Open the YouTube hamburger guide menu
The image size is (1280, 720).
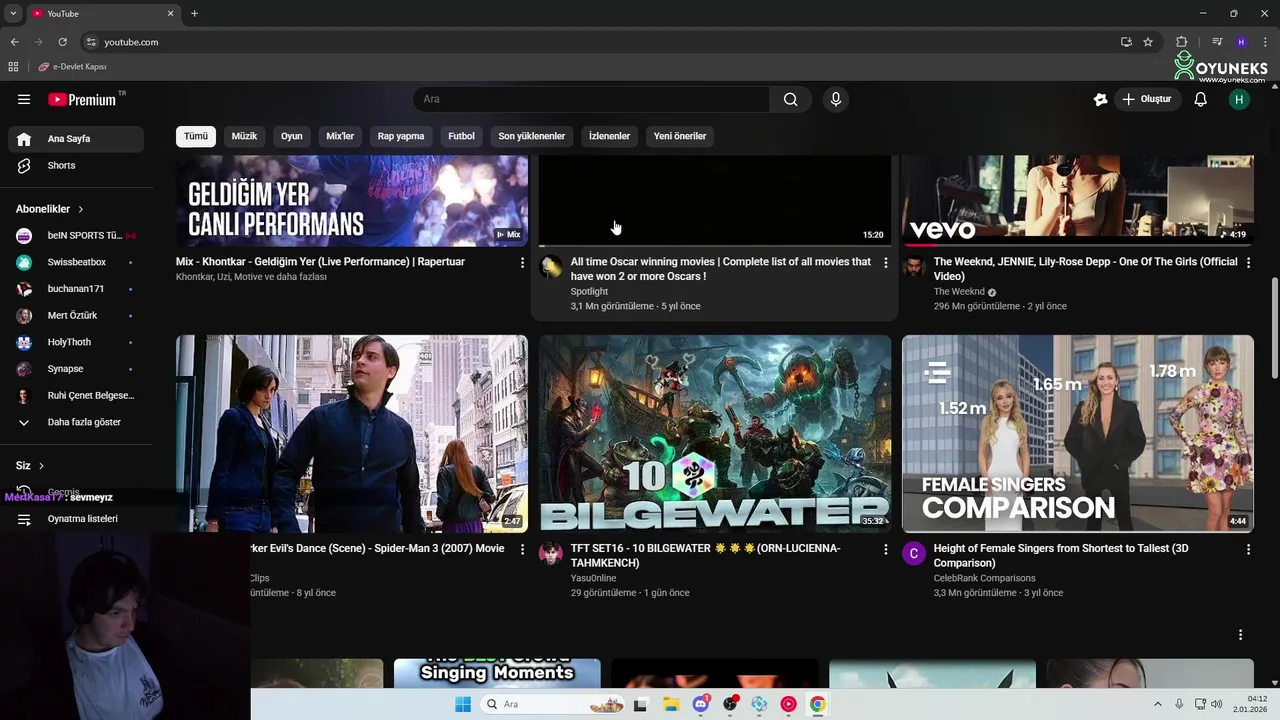click(24, 99)
